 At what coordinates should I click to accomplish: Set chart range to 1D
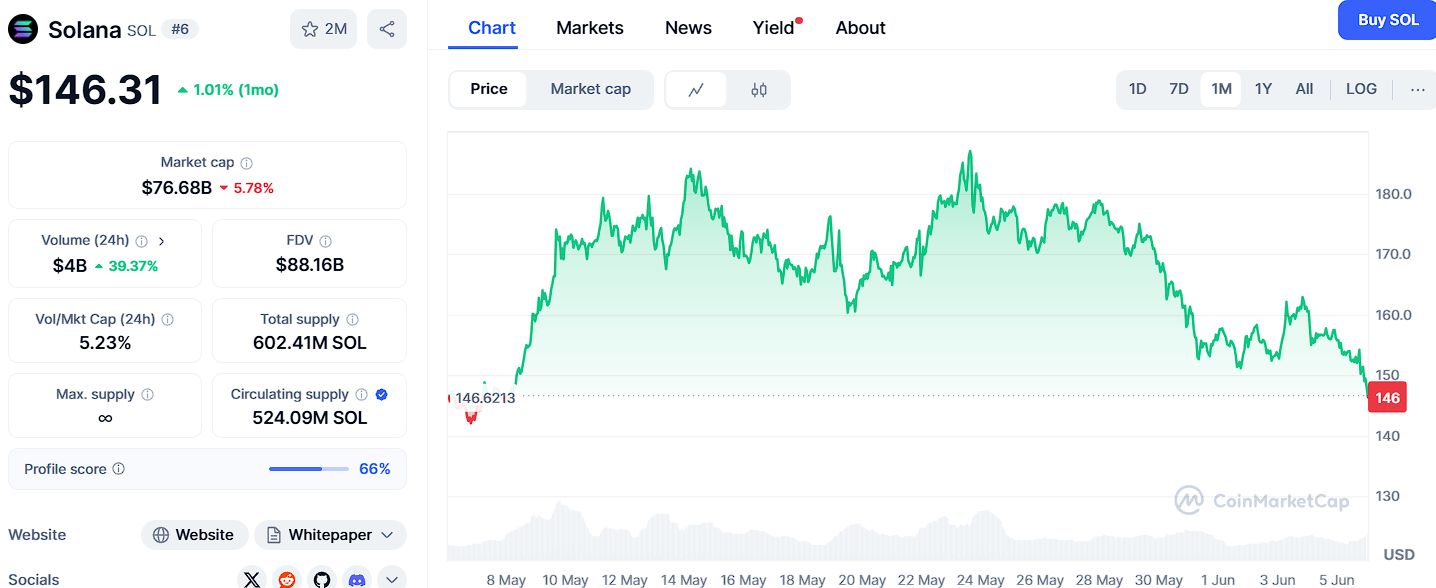1138,89
